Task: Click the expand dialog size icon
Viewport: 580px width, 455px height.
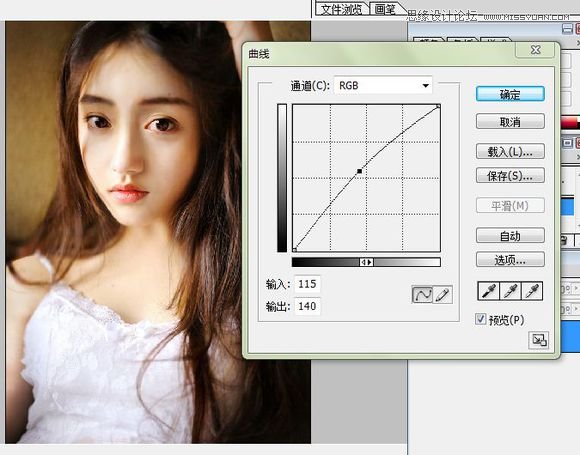Action: (539, 340)
